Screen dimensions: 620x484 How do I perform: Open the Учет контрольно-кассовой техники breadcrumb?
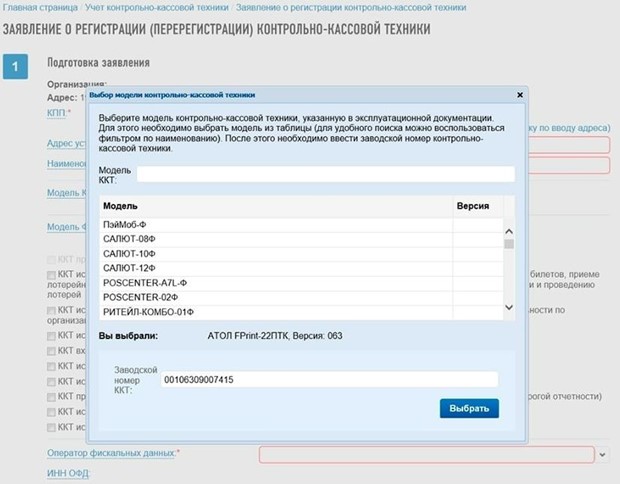pos(157,7)
